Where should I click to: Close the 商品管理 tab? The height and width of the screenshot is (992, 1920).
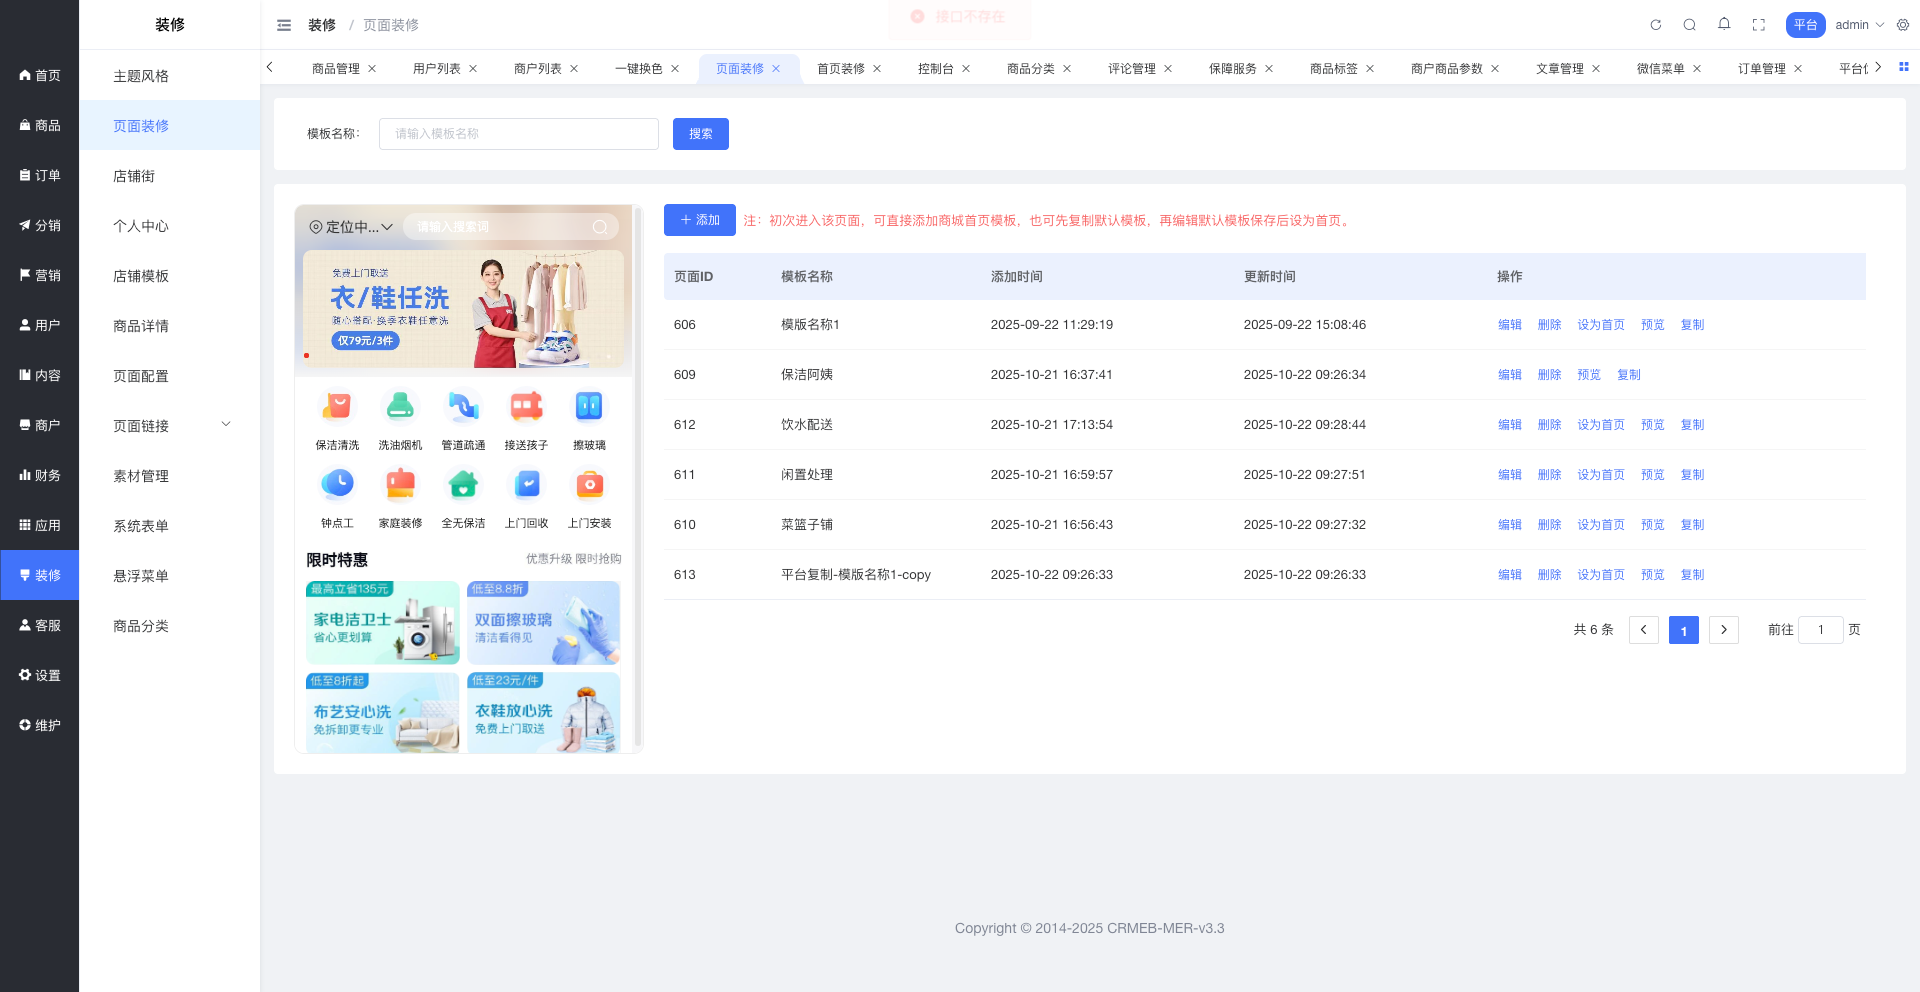pyautogui.click(x=372, y=69)
